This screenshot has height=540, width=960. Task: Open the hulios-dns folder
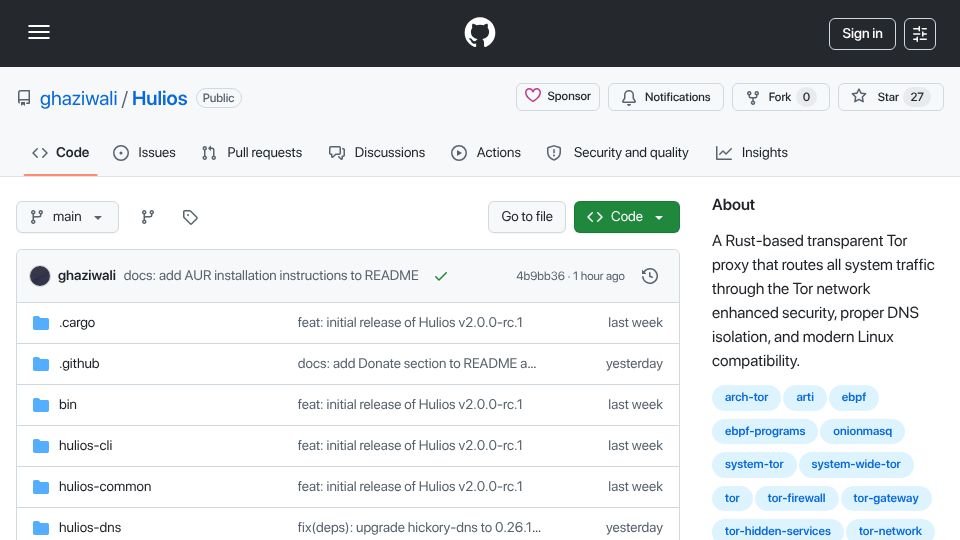click(90, 528)
